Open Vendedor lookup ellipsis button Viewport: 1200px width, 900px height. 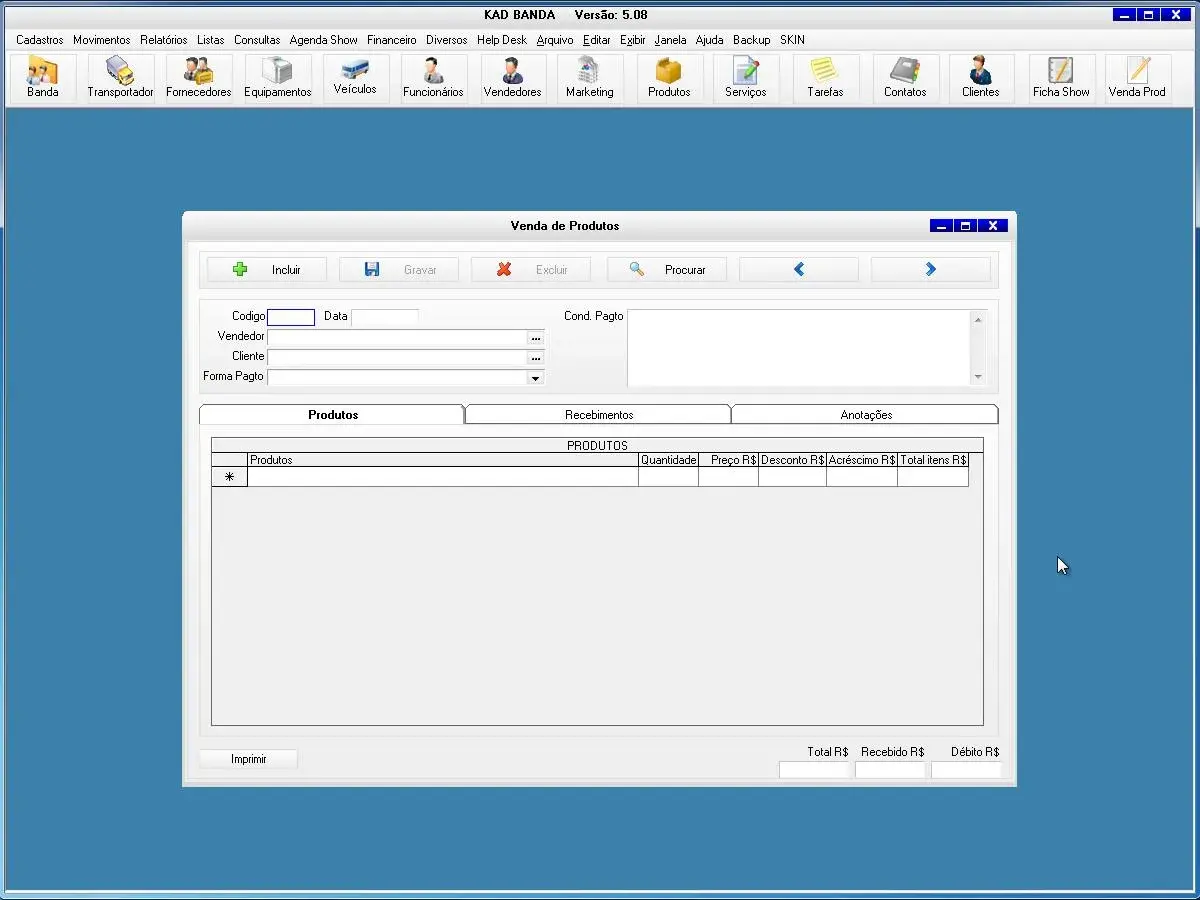pos(536,338)
